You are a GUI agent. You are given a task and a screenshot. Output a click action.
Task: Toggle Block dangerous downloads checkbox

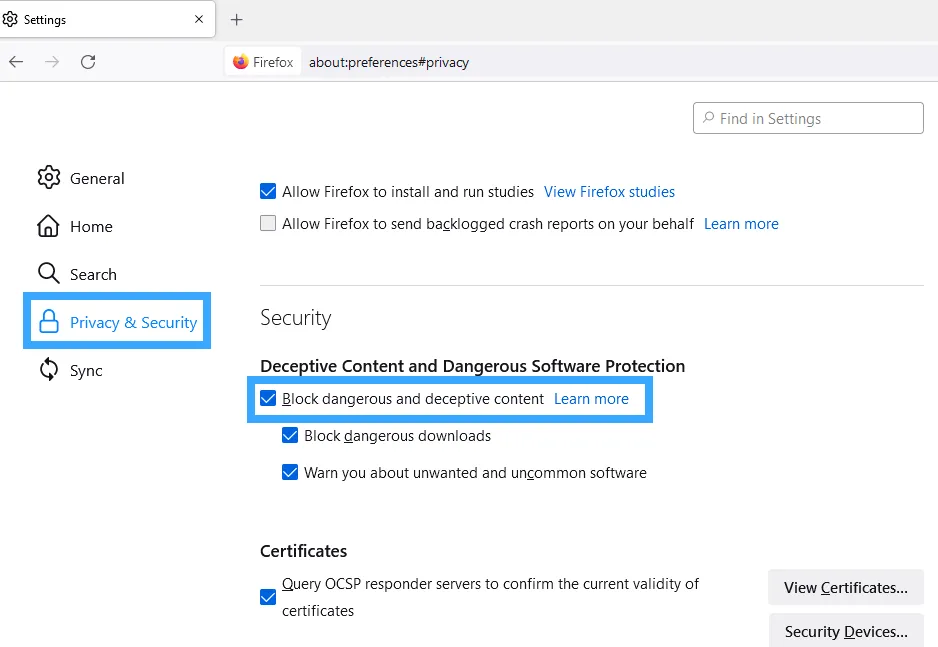tap(290, 436)
